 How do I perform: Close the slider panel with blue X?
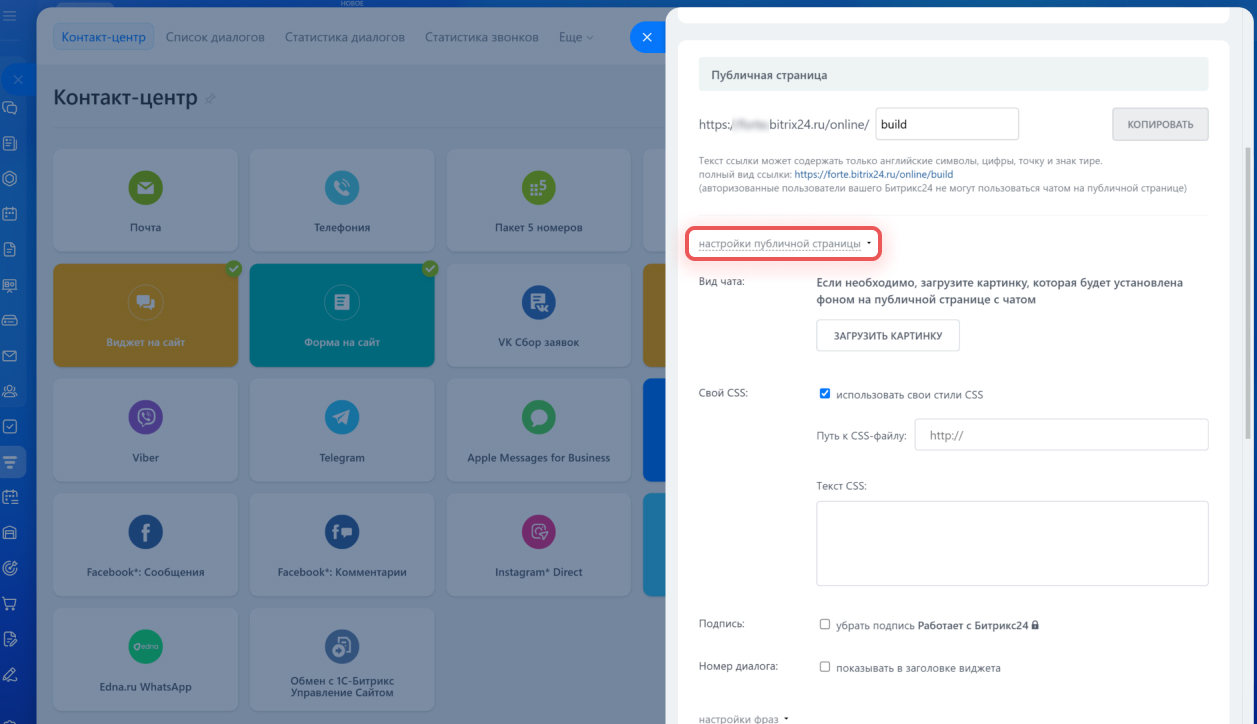pos(647,37)
